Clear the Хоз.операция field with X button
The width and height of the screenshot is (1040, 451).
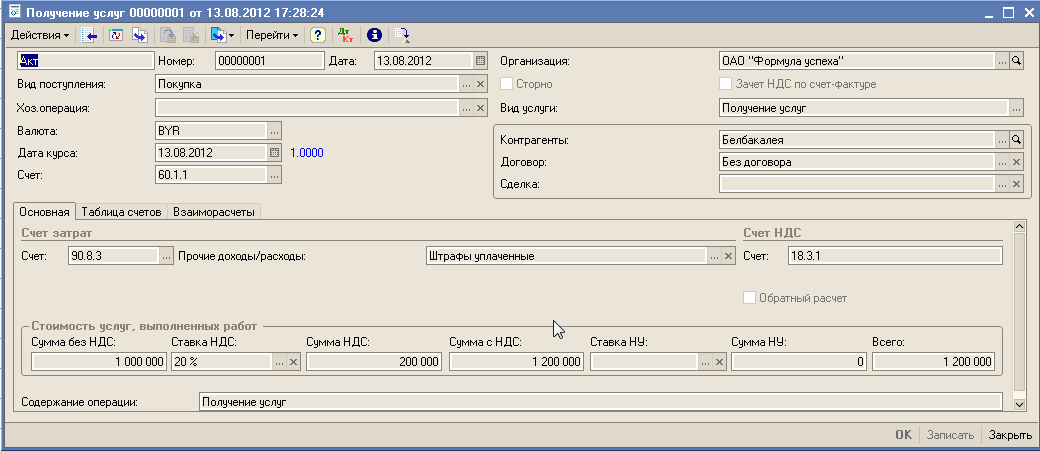[x=480, y=107]
